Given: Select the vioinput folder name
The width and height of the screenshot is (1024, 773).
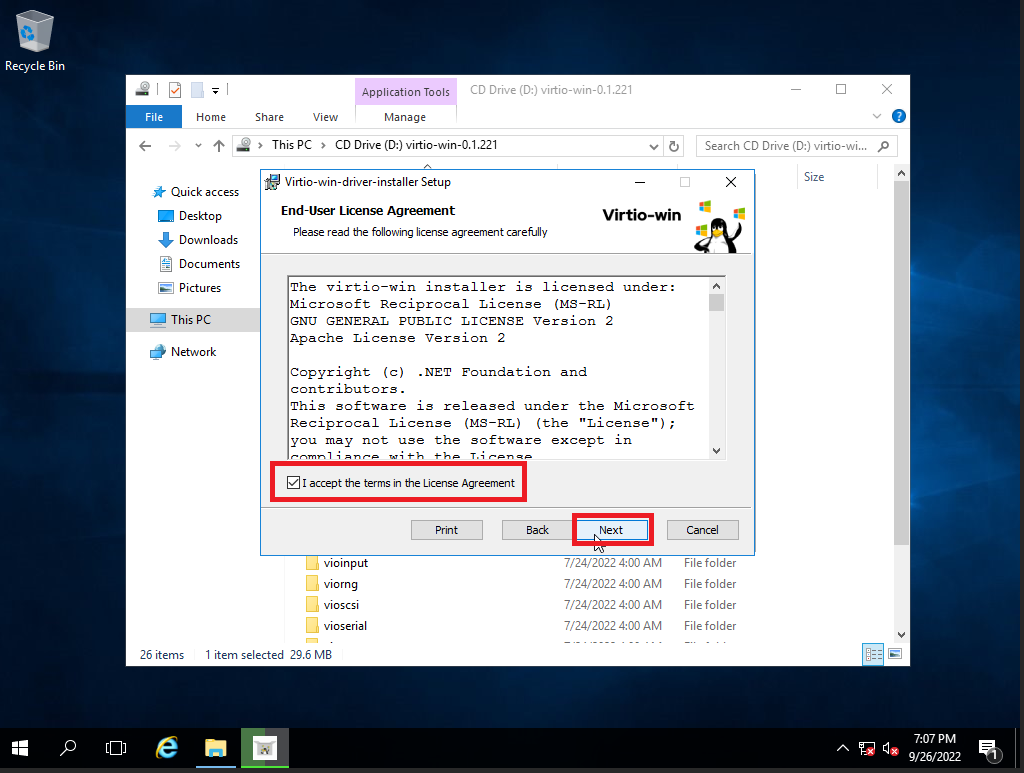Looking at the screenshot, I should 345,563.
